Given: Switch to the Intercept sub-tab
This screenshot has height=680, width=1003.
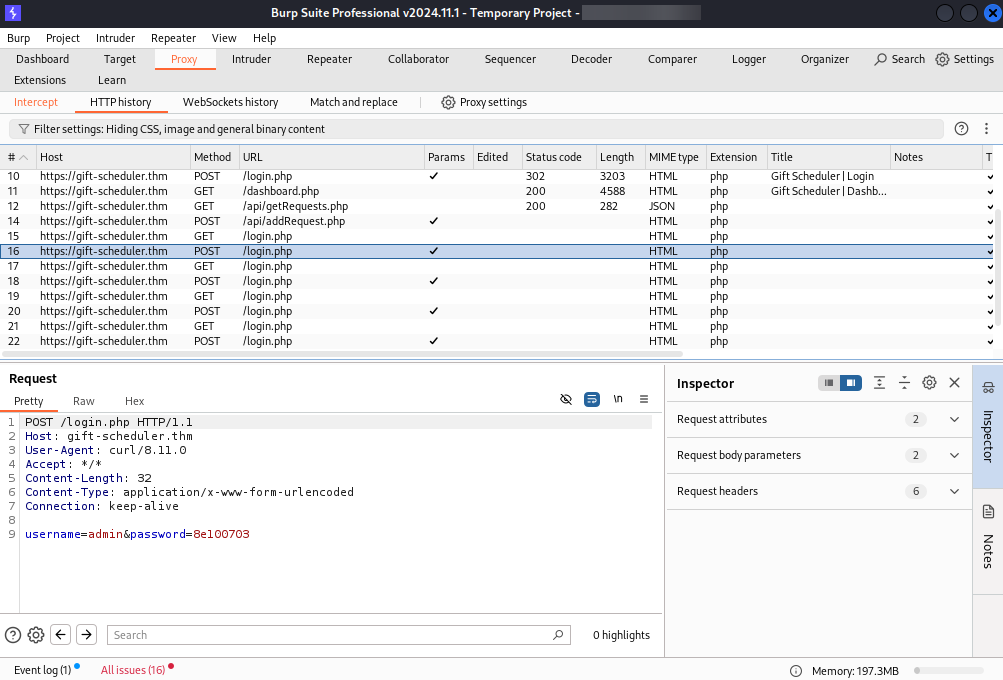Looking at the screenshot, I should pos(36,102).
